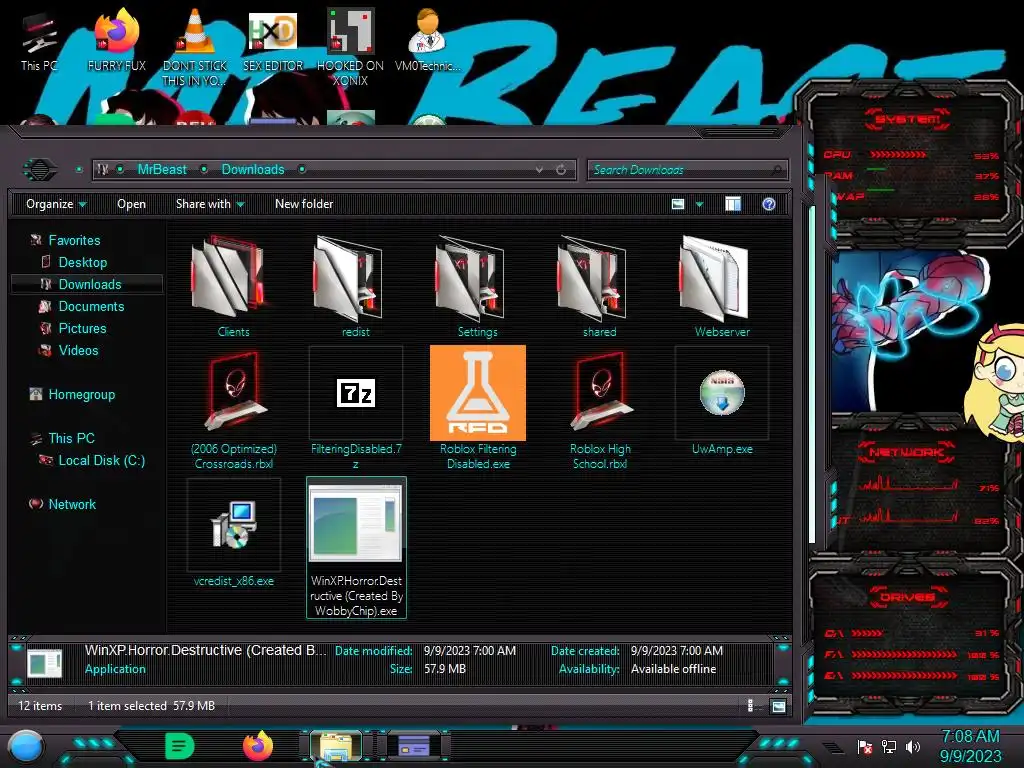Click the CPU usage bar in System widget
The width and height of the screenshot is (1024, 768).
[x=898, y=155]
